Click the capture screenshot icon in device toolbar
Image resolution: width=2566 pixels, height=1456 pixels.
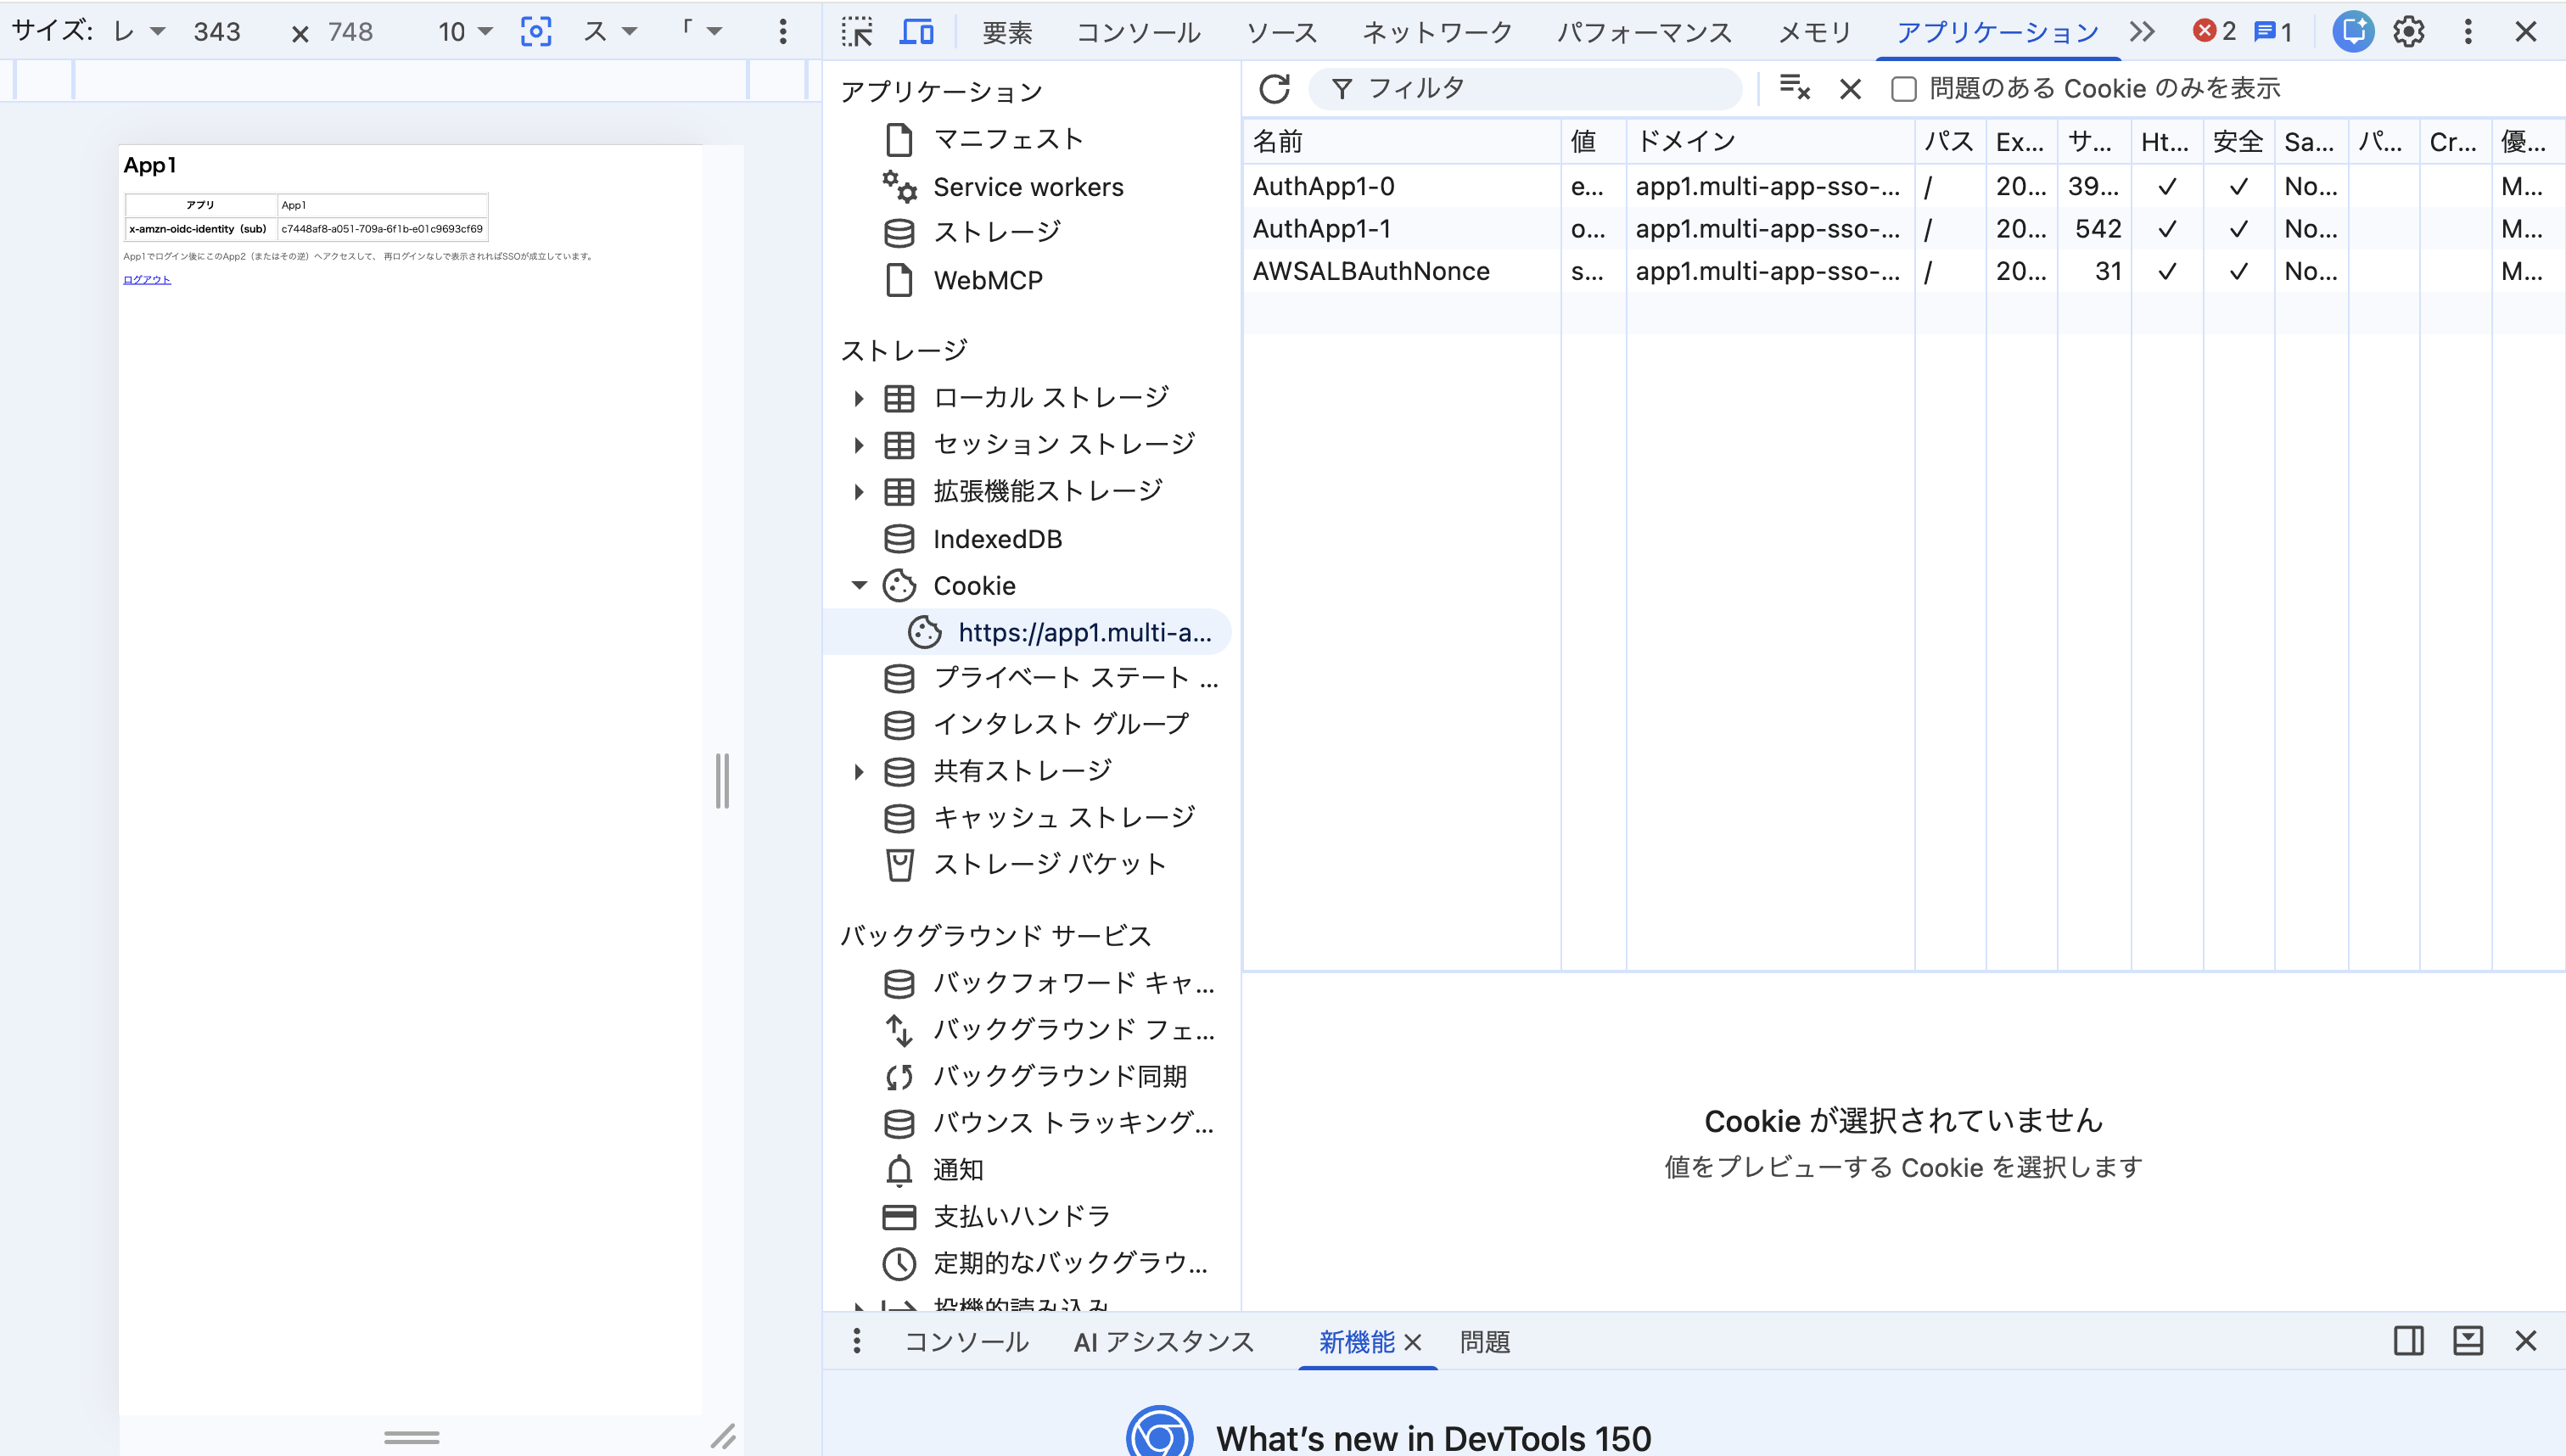536,32
